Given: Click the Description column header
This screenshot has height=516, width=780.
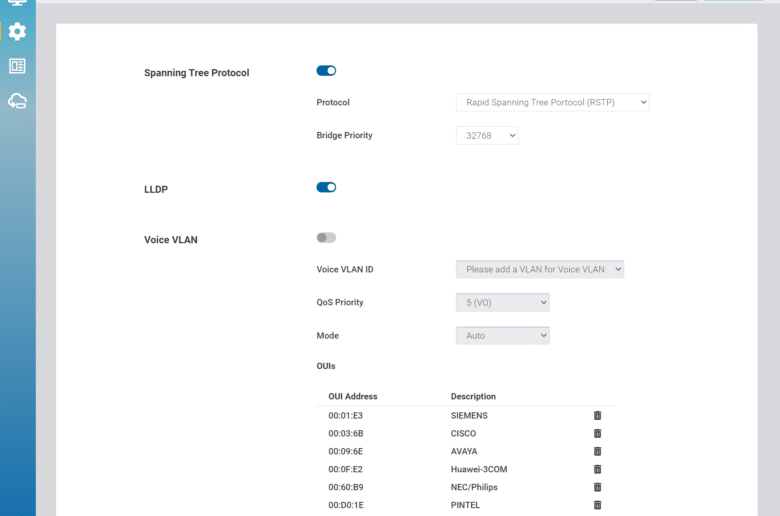Looking at the screenshot, I should pyautogui.click(x=473, y=397).
